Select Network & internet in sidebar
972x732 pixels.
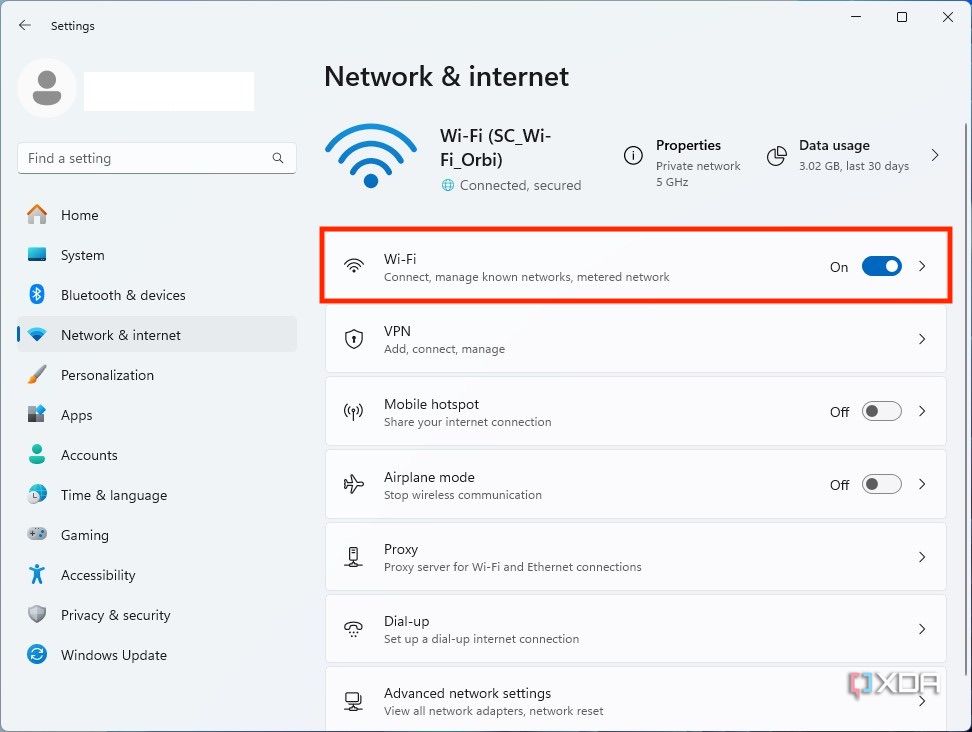pos(157,335)
